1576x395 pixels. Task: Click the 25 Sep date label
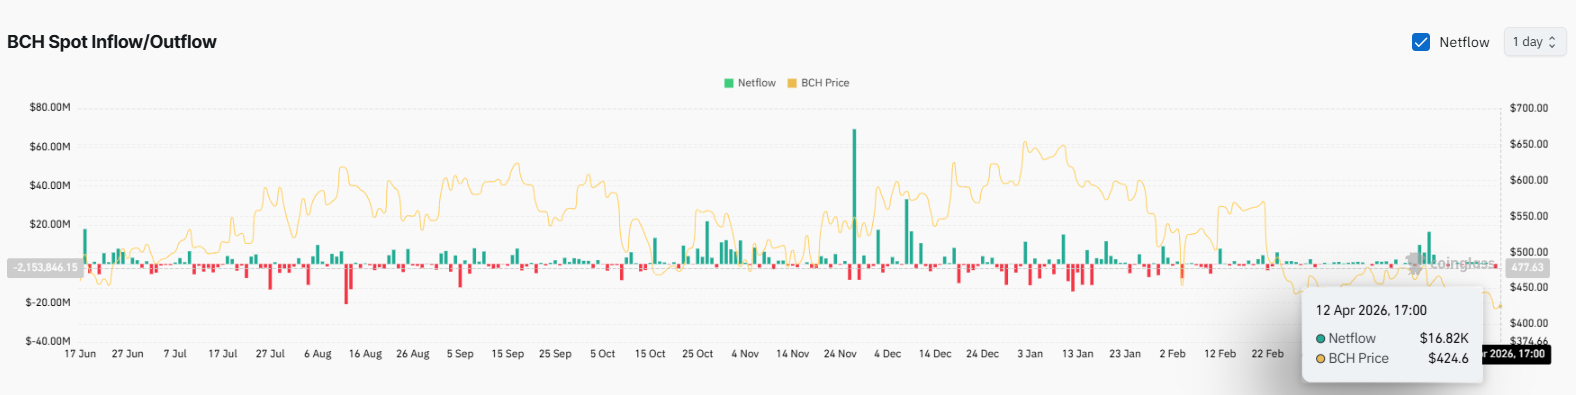(555, 354)
